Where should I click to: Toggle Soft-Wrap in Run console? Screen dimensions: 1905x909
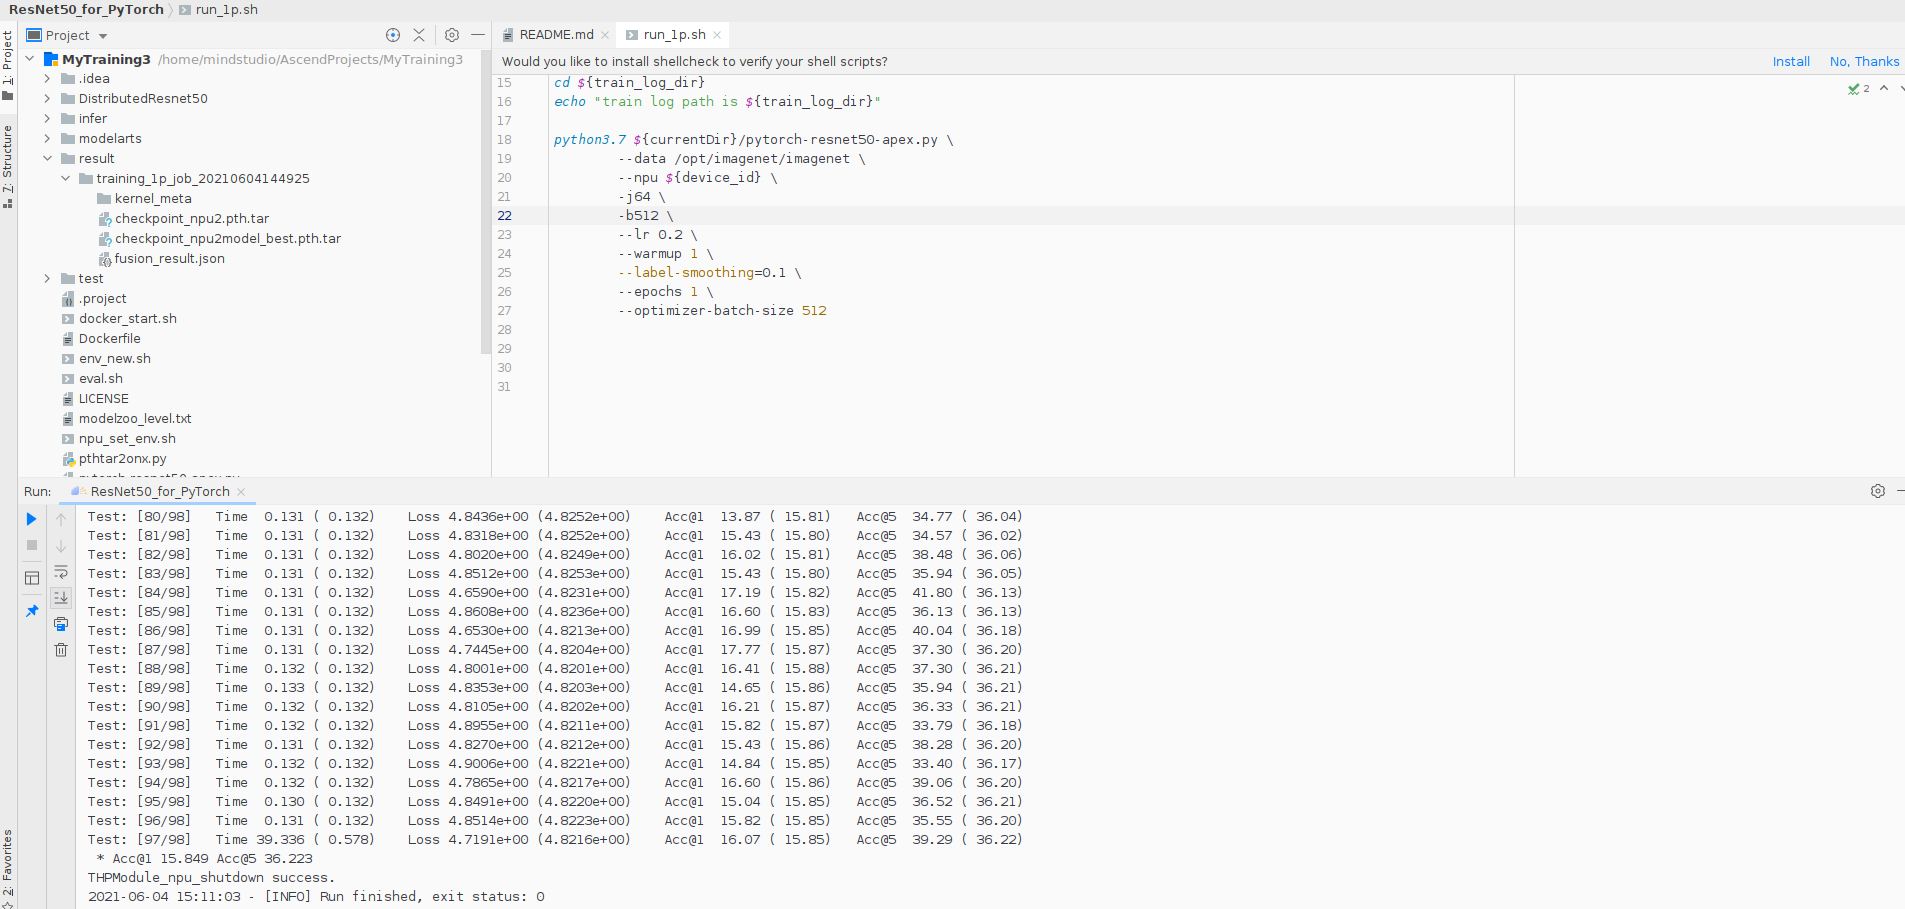click(x=61, y=572)
